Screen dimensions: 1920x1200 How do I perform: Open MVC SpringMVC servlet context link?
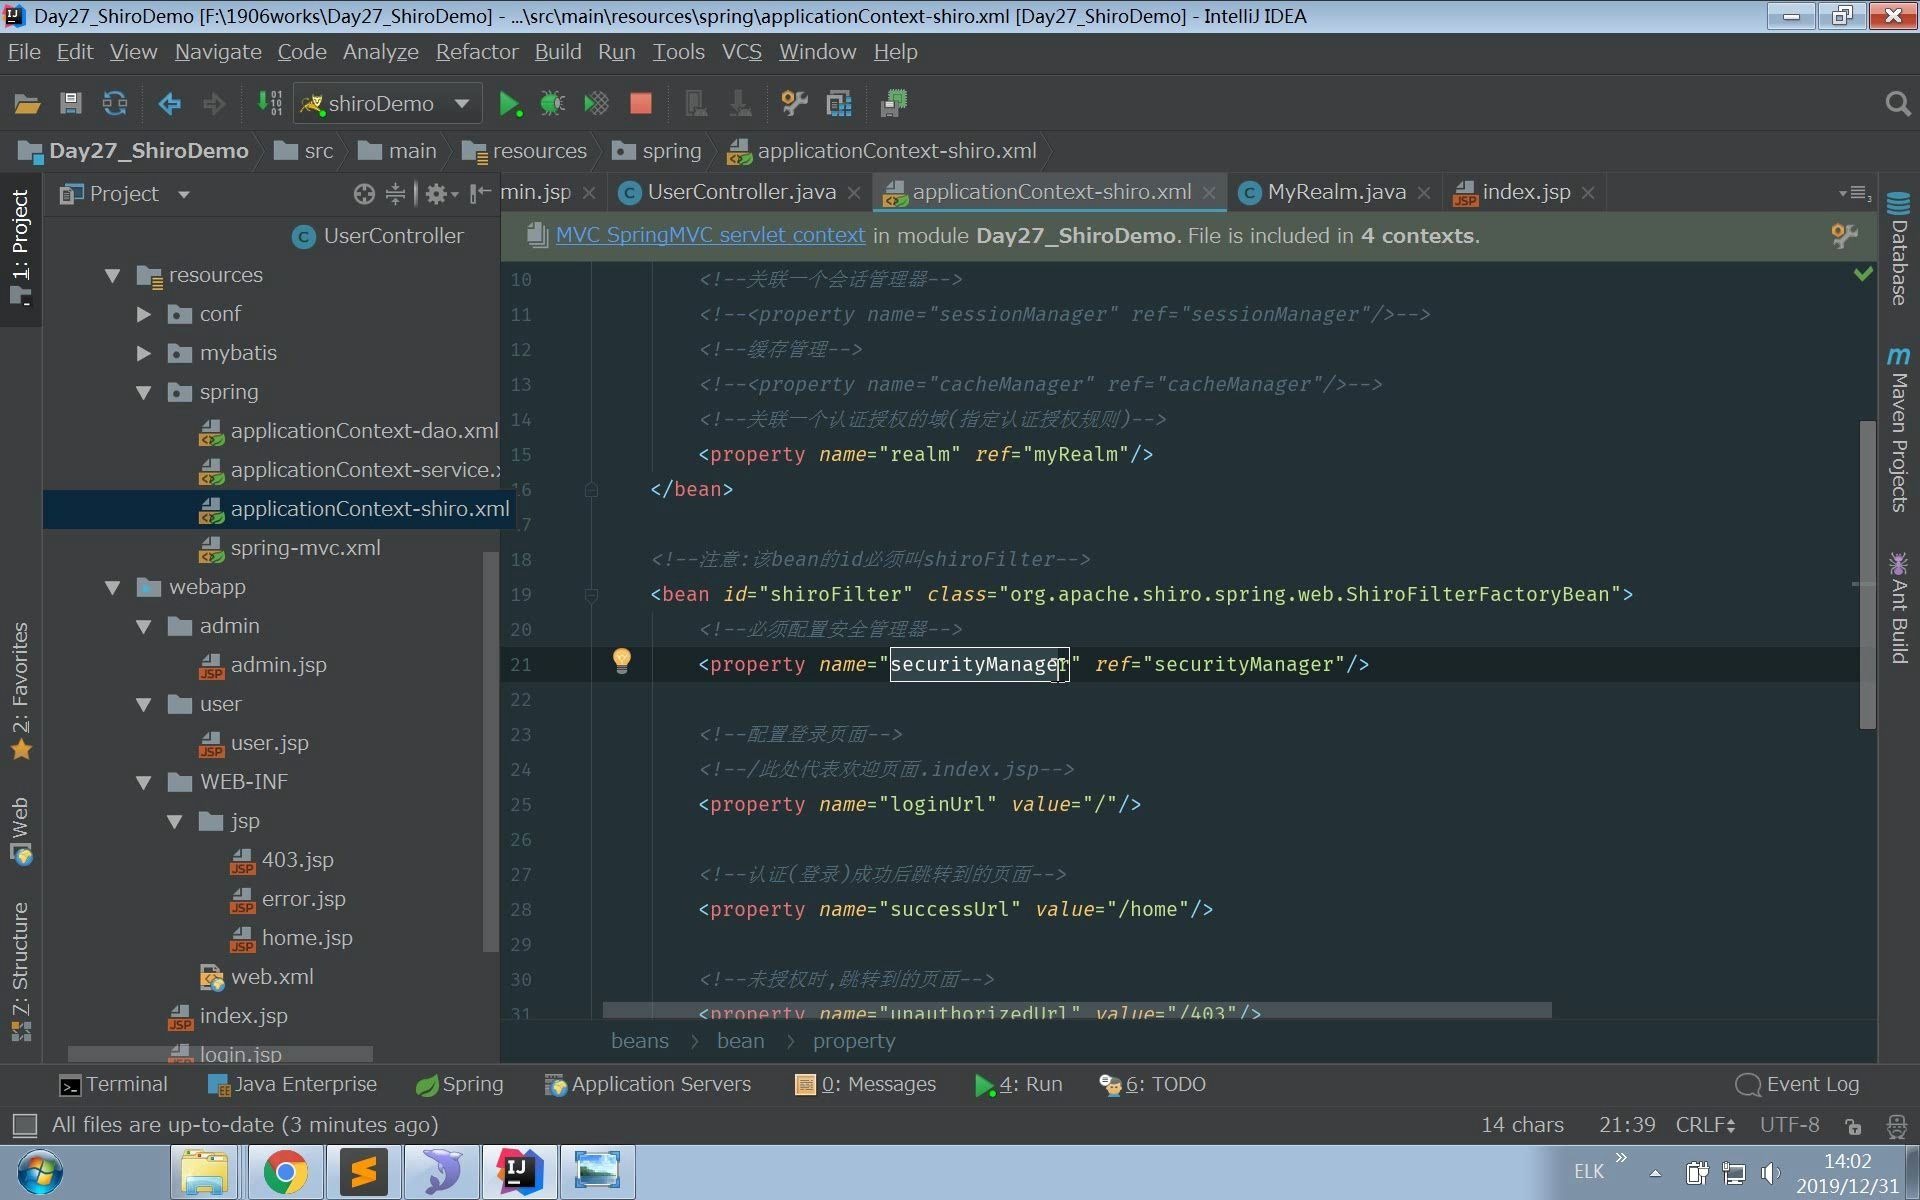(710, 236)
